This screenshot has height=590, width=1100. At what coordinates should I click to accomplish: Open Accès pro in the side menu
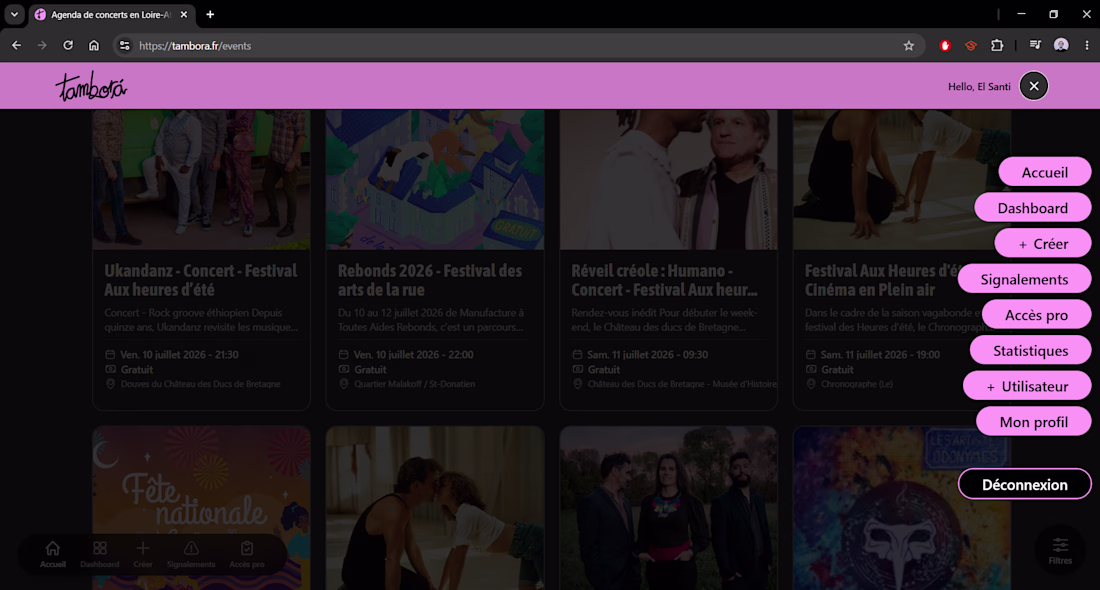tap(1036, 315)
